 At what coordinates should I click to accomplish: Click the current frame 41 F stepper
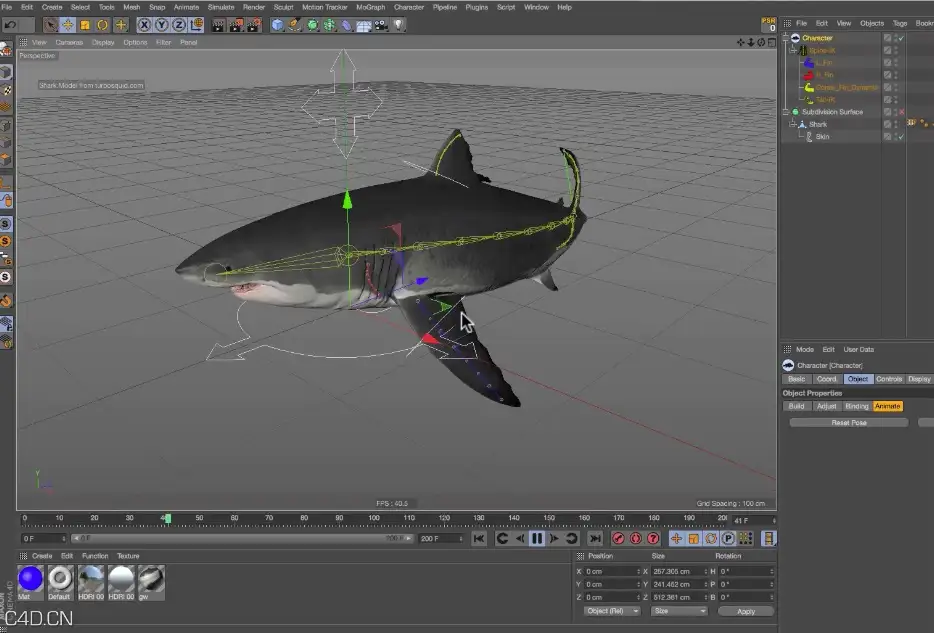click(x=774, y=520)
